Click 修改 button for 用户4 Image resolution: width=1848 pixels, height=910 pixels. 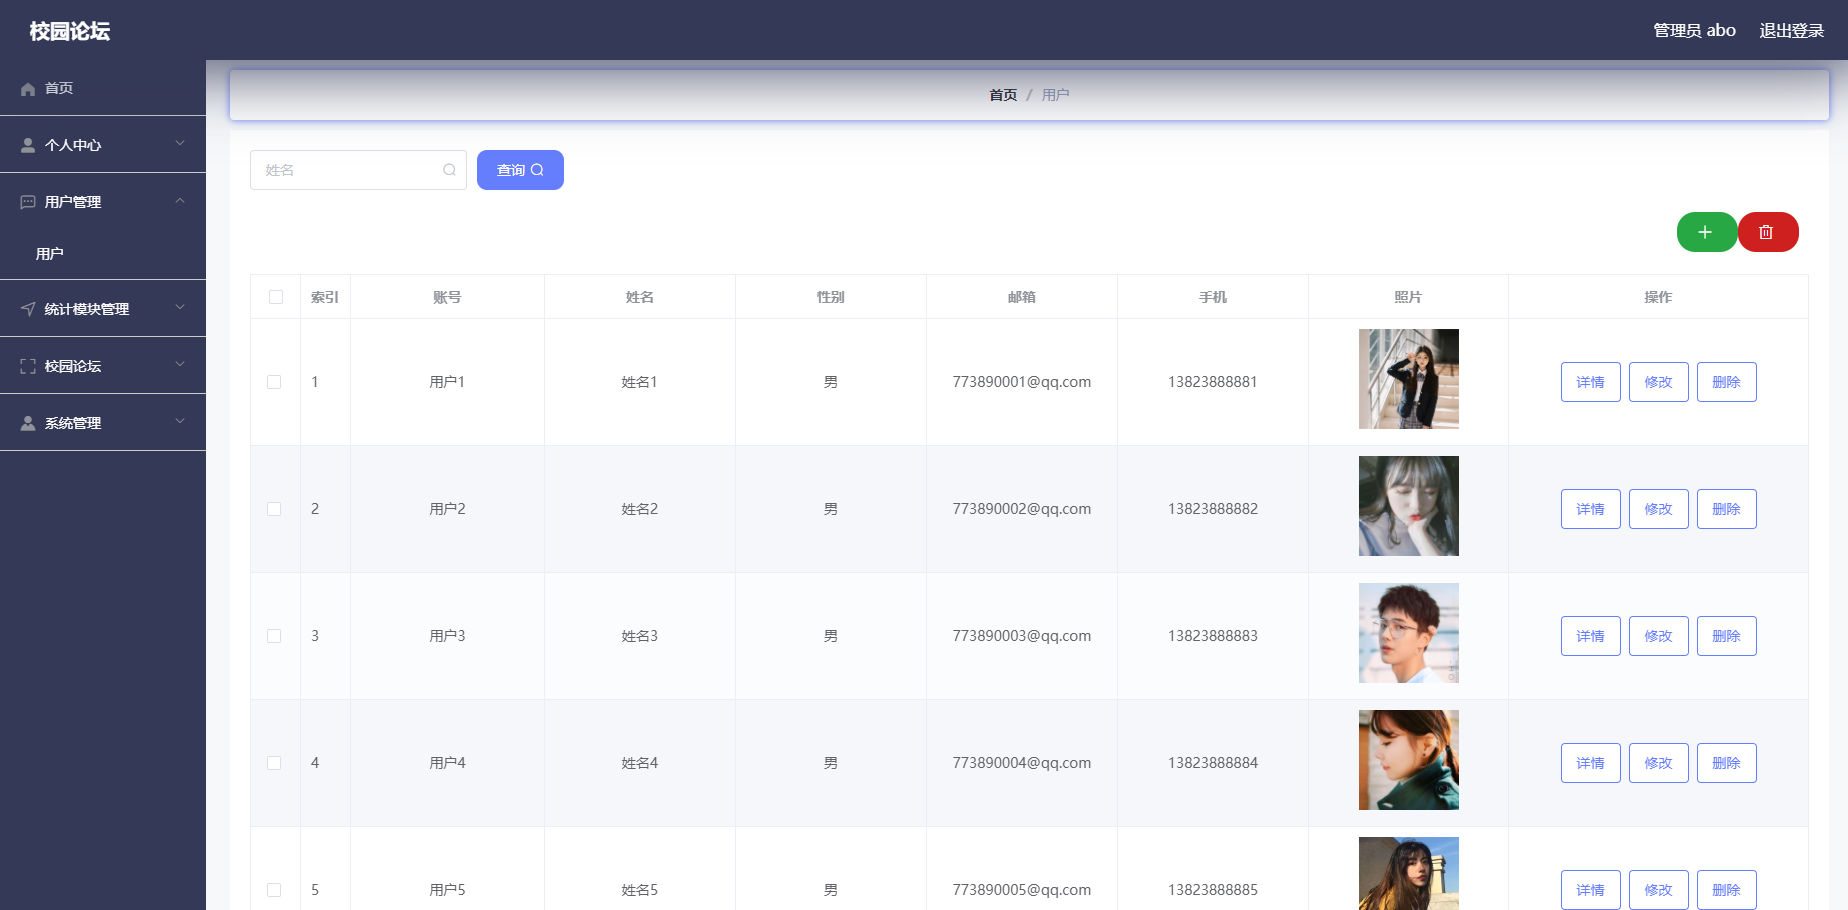(x=1659, y=763)
